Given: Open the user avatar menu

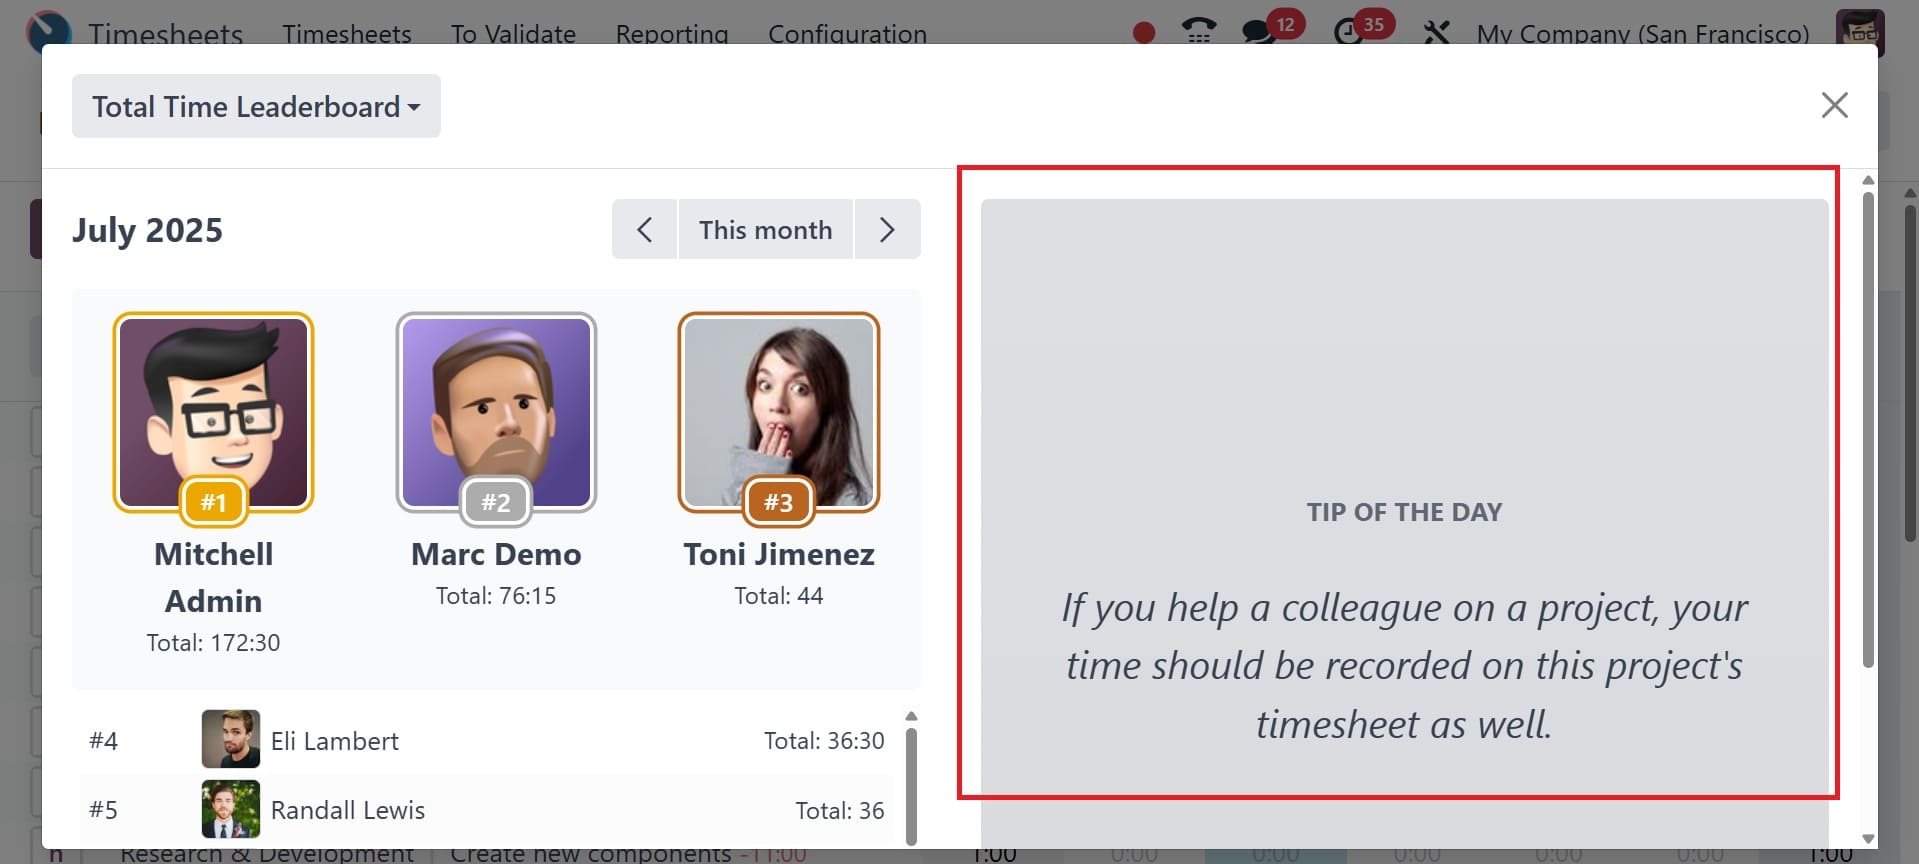Looking at the screenshot, I should point(1860,32).
